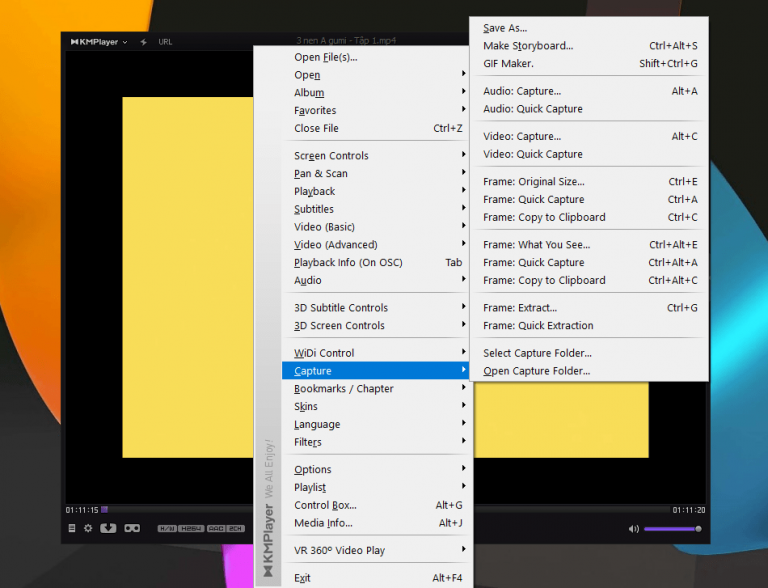This screenshot has height=588, width=768.
Task: Choose Select Capture Folder...
Action: [x=589, y=353]
